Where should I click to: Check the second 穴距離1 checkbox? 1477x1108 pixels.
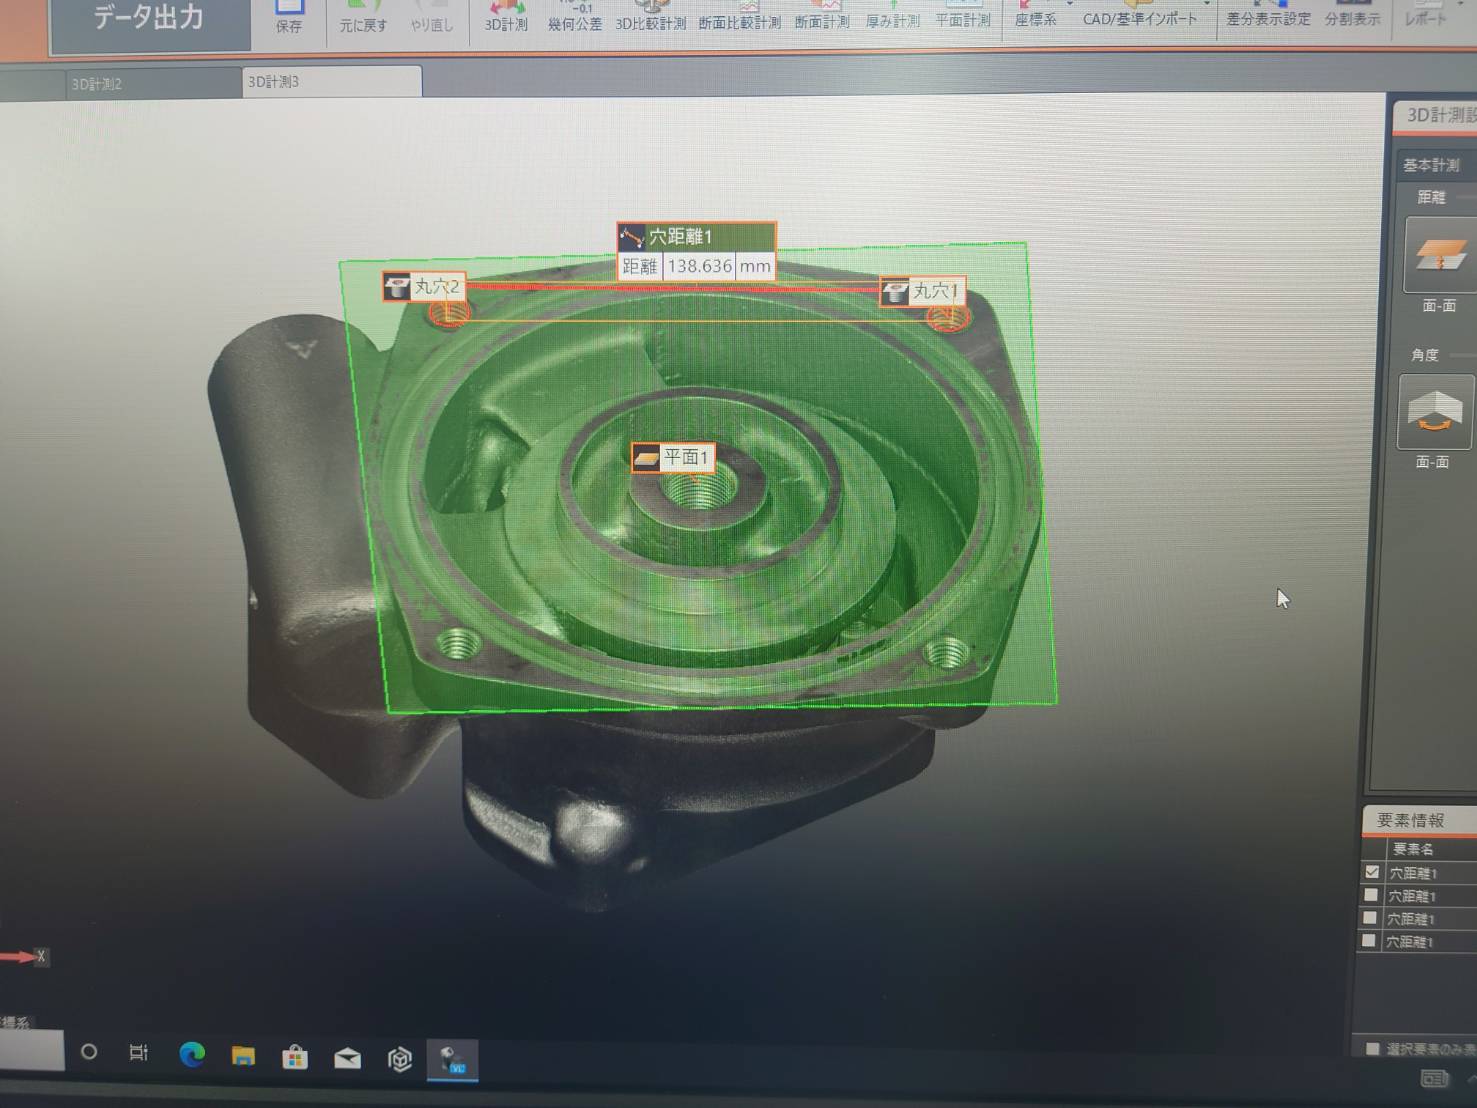click(x=1371, y=895)
